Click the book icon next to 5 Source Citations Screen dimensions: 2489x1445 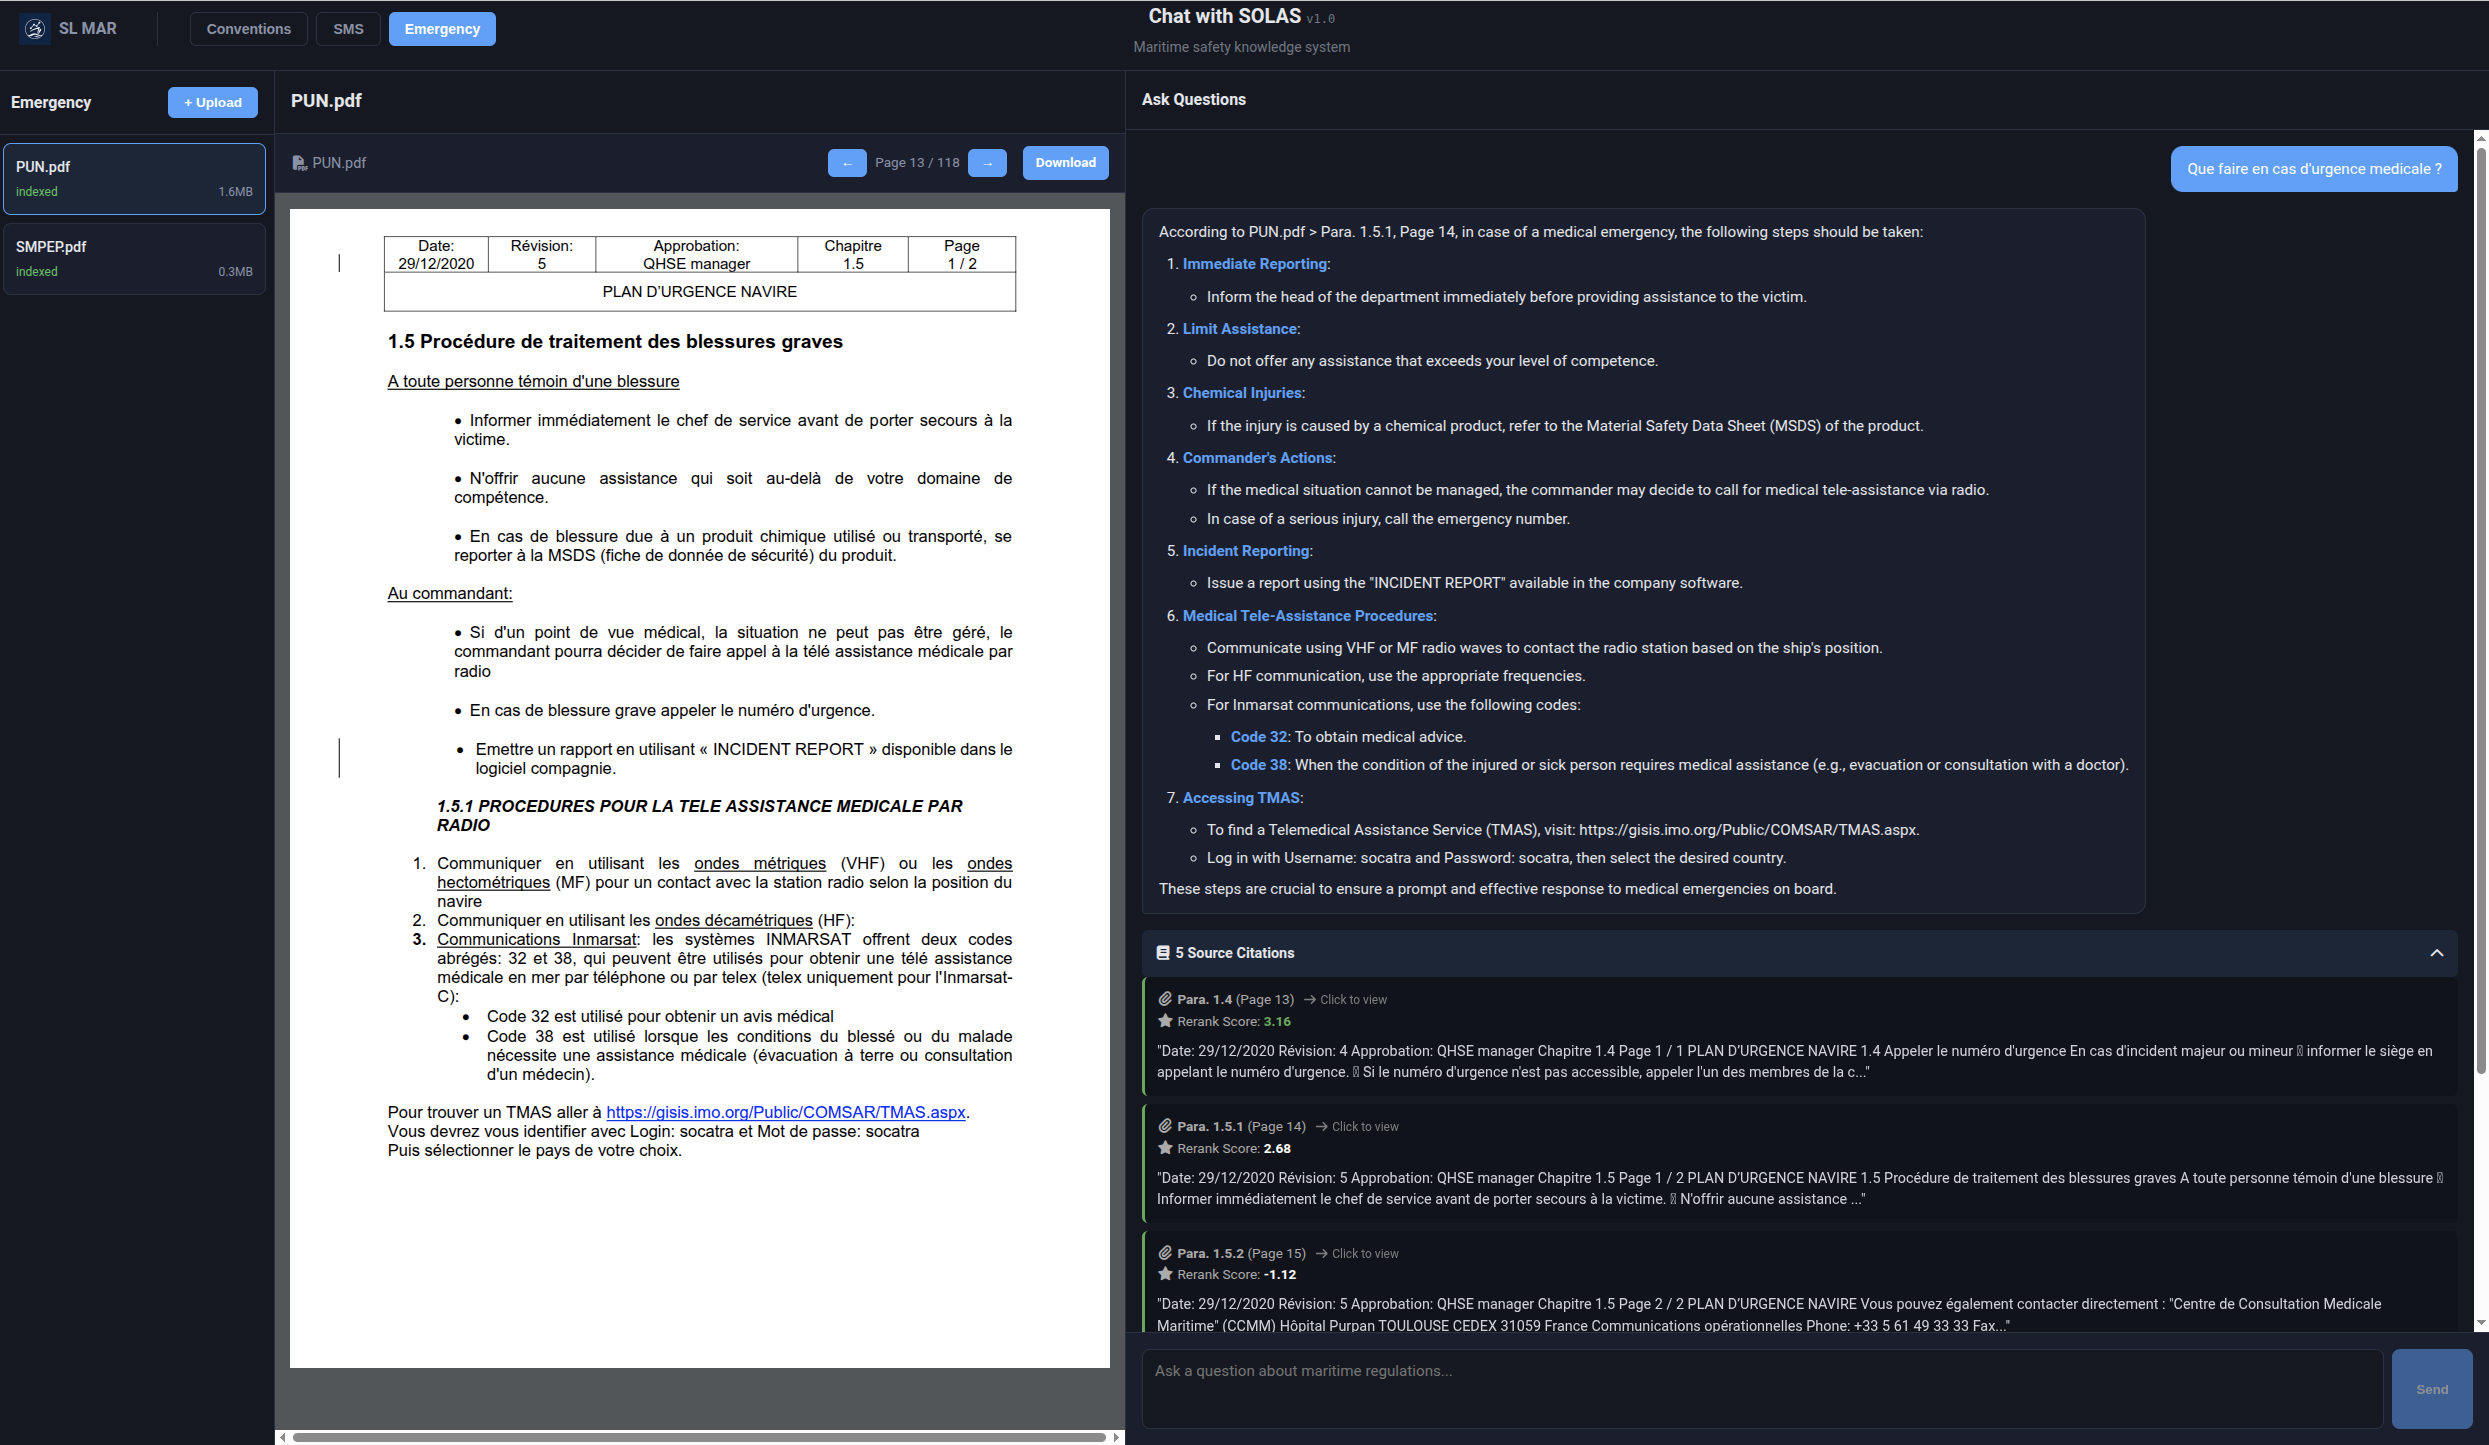pyautogui.click(x=1162, y=952)
